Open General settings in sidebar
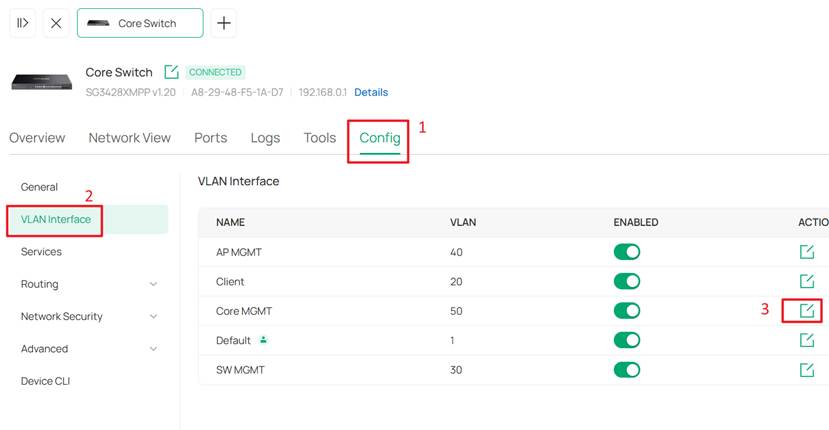The image size is (829, 430). (x=39, y=187)
